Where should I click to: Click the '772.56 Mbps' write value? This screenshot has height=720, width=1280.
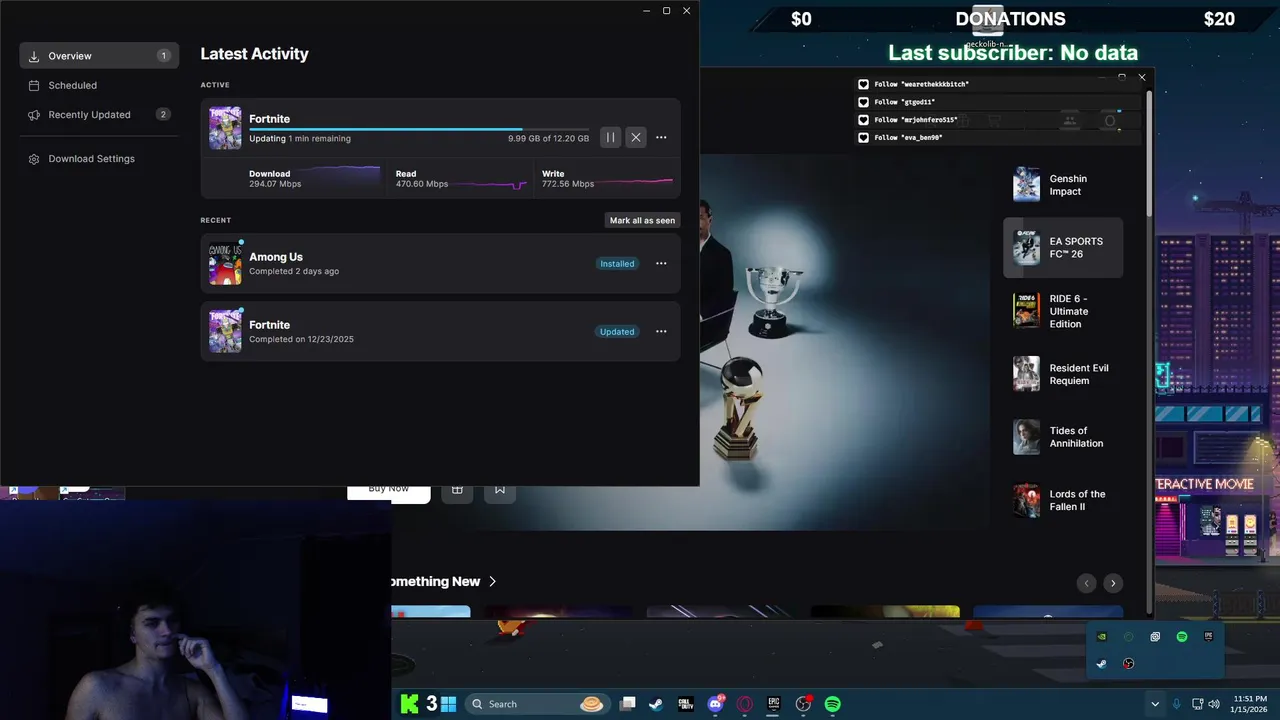coord(568,184)
